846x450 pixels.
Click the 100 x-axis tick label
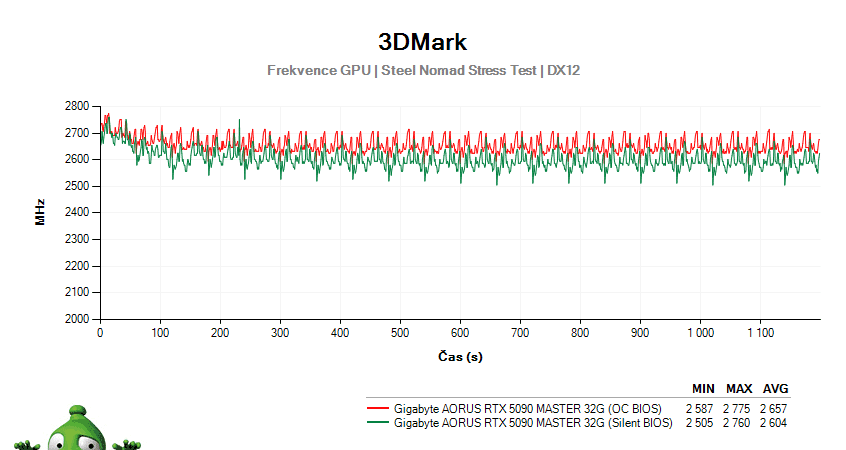tap(160, 333)
